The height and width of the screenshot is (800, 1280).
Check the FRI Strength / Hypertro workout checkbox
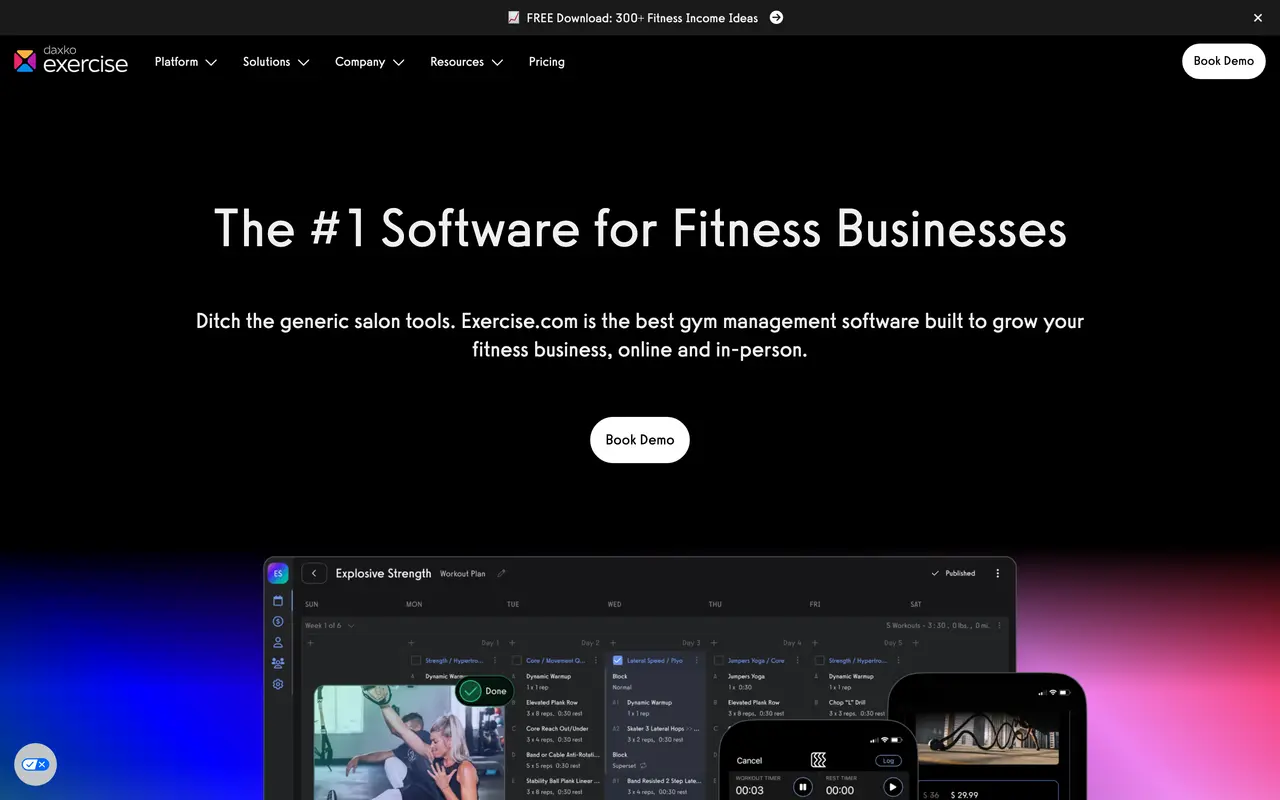pos(820,661)
